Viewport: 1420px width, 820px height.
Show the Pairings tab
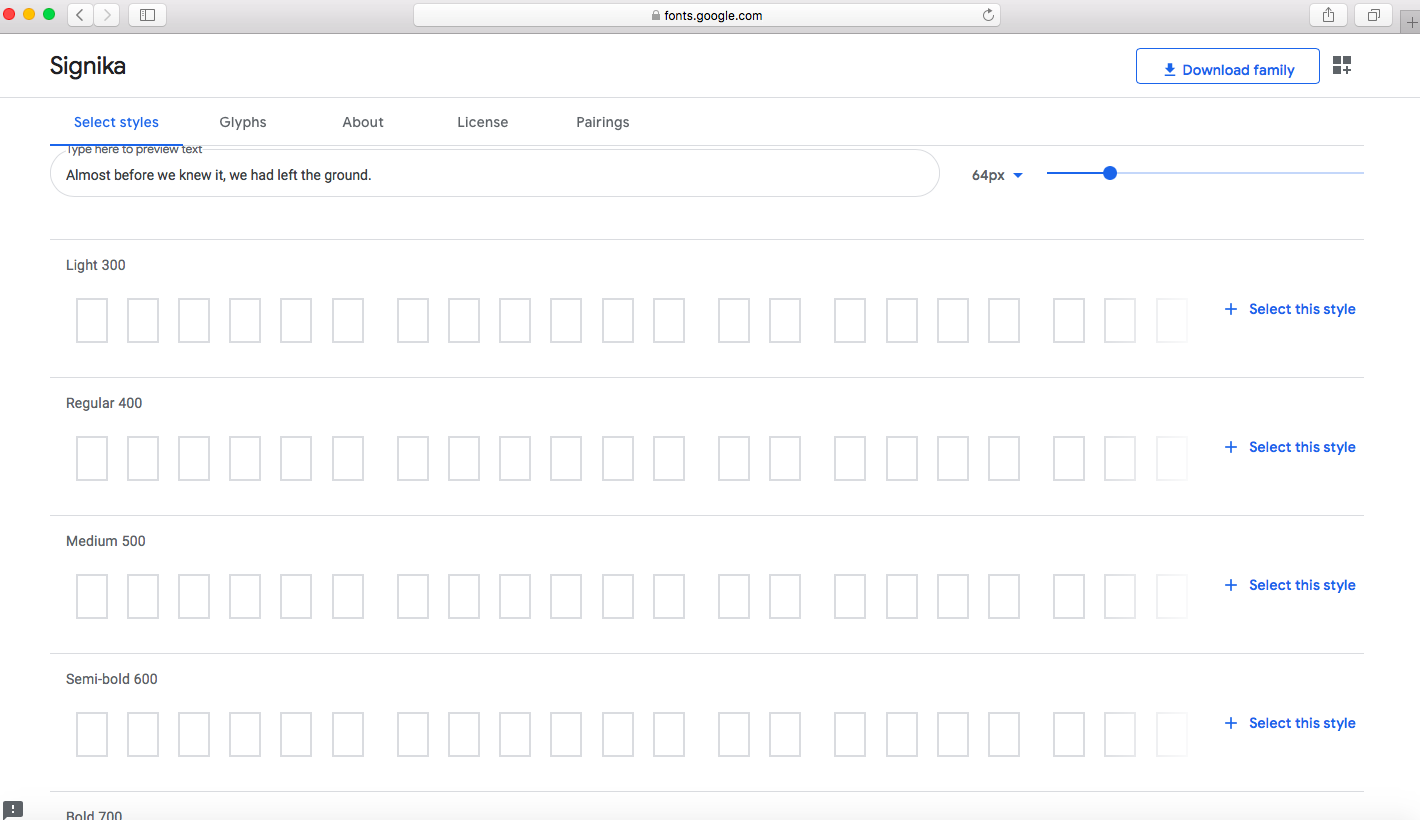[603, 122]
